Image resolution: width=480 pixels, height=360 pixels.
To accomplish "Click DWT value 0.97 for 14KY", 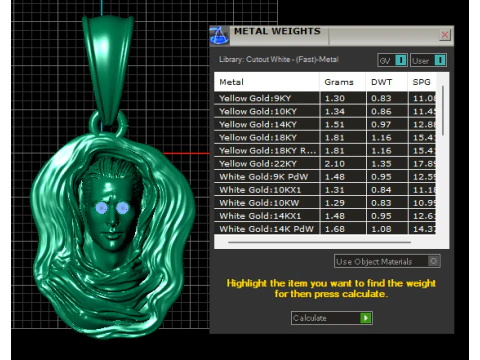I will tap(381, 124).
